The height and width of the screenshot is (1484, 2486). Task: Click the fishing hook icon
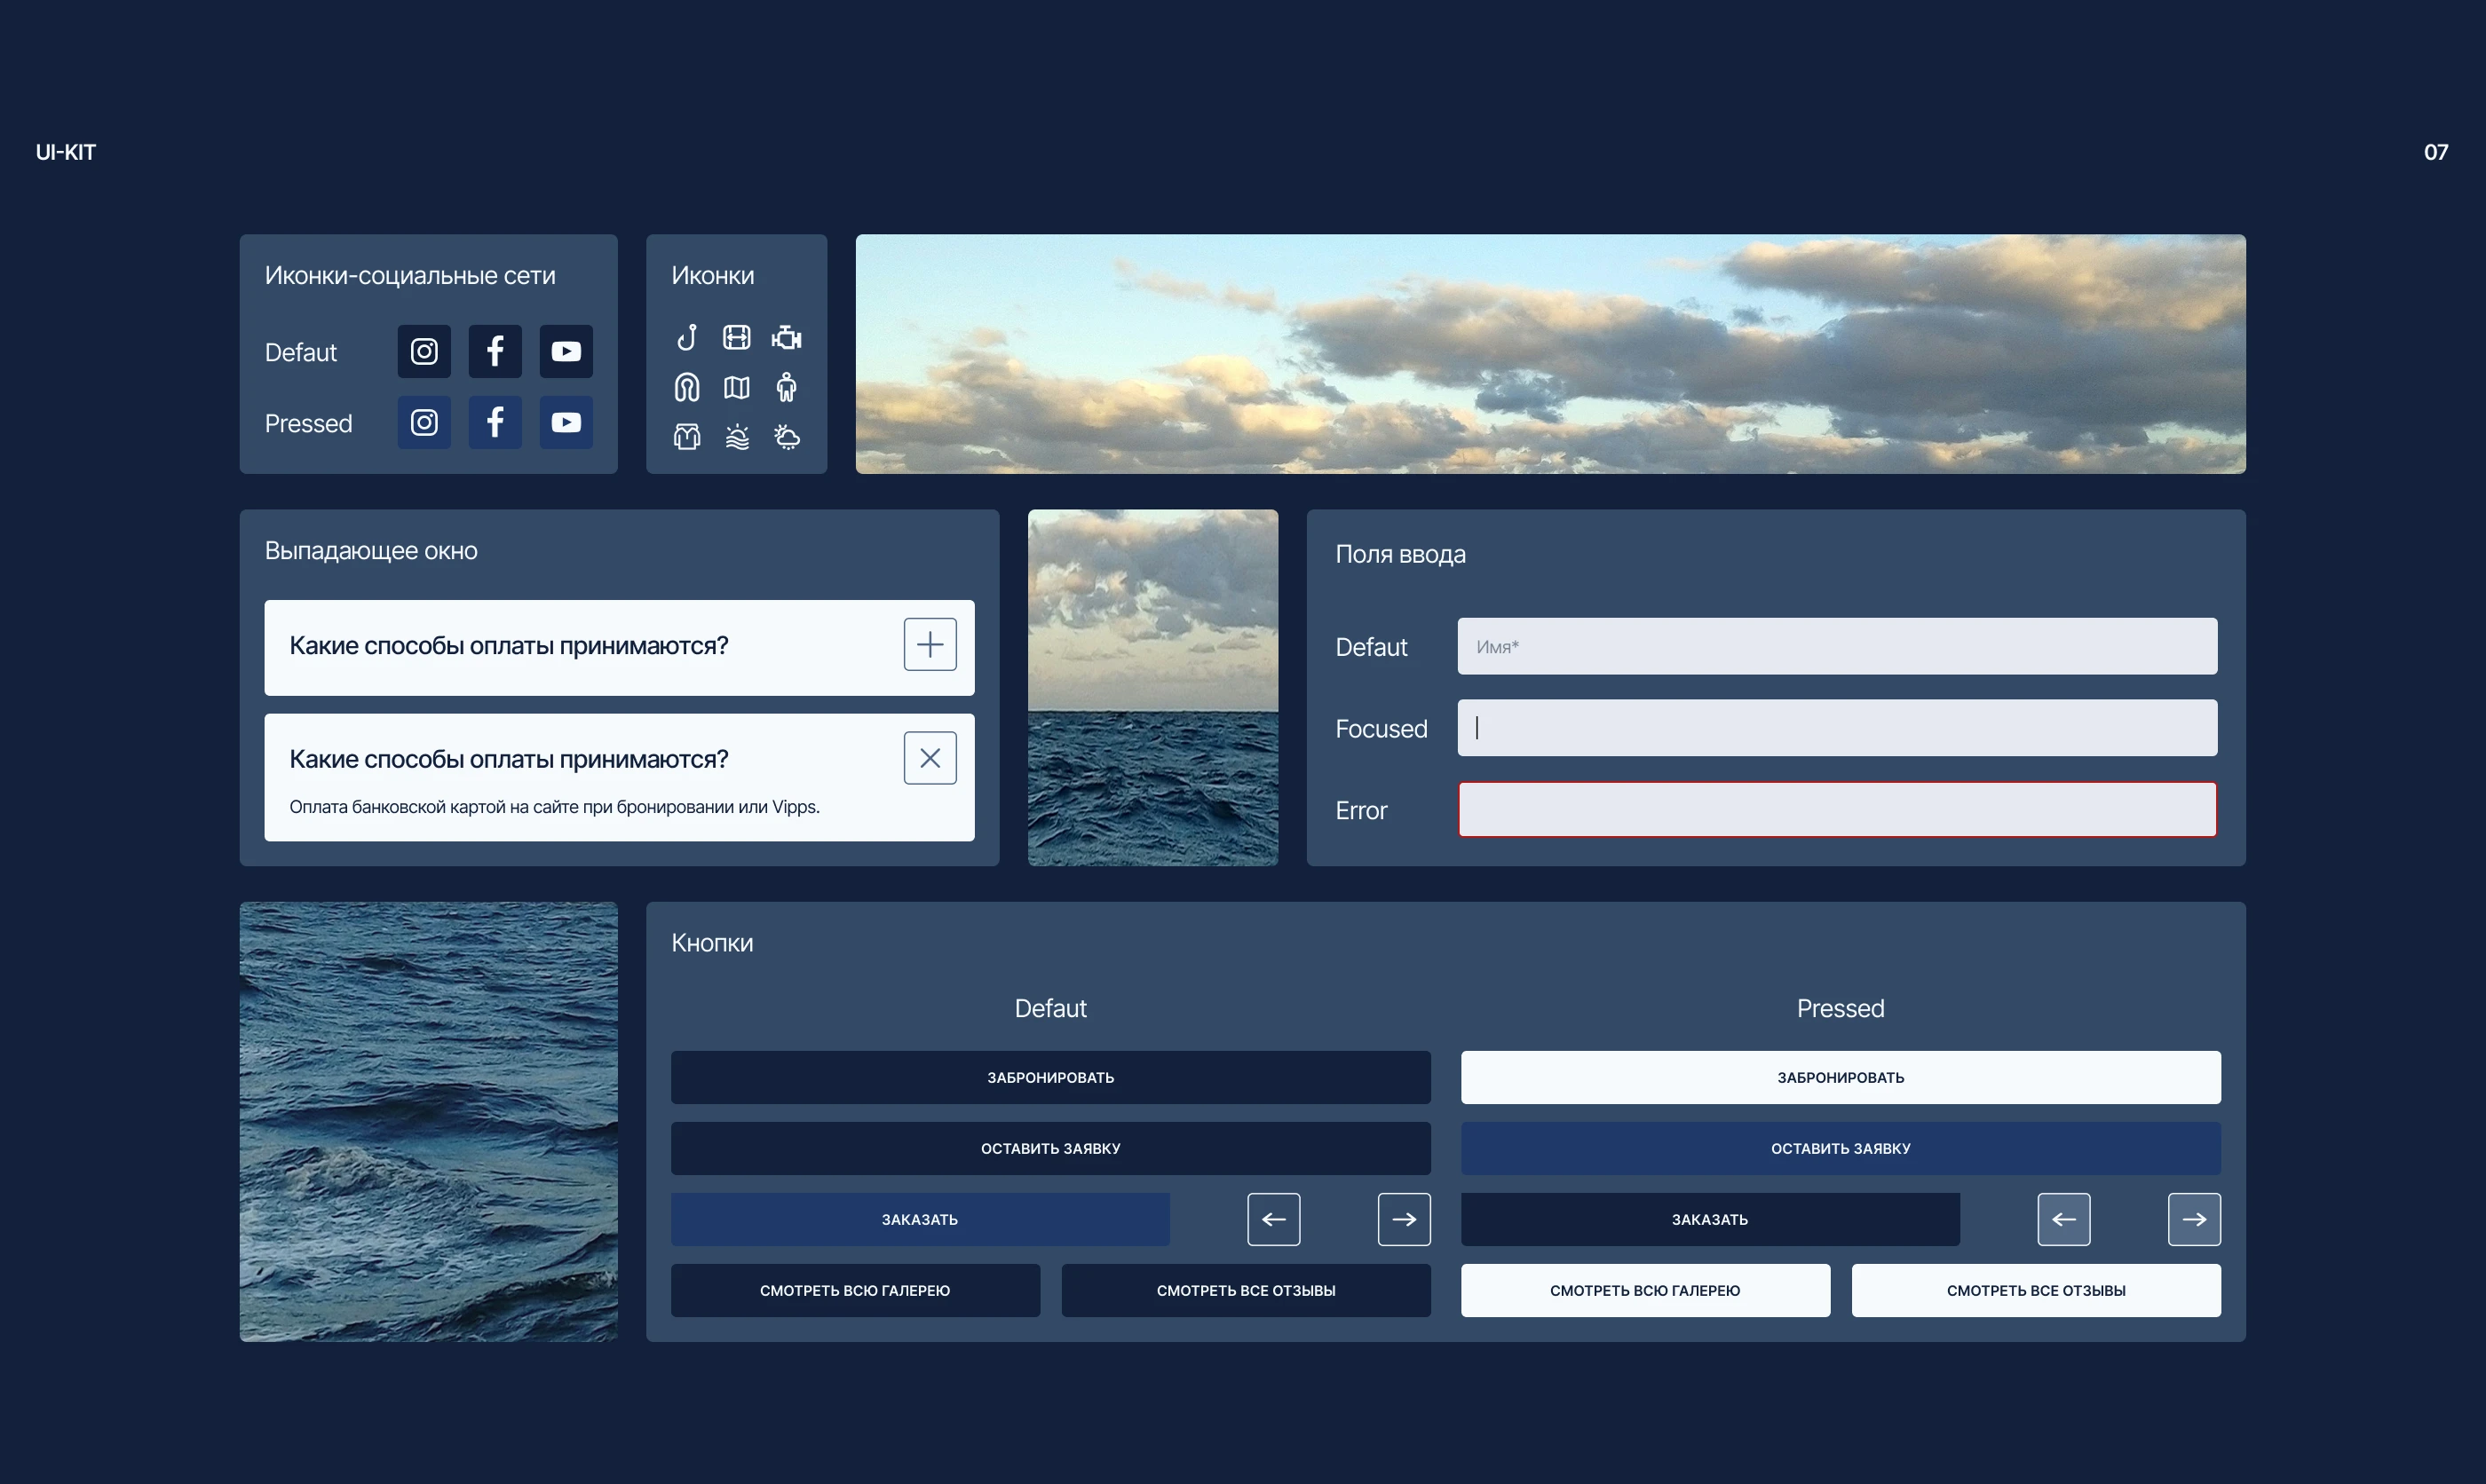tap(686, 337)
